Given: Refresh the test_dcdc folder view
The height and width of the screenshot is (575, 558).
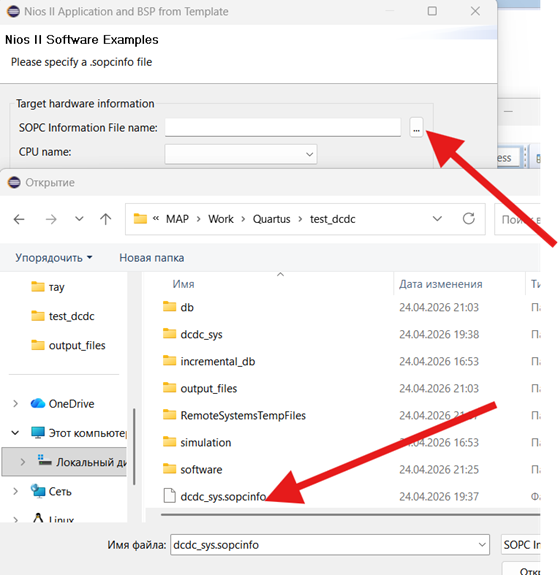Looking at the screenshot, I should [469, 219].
